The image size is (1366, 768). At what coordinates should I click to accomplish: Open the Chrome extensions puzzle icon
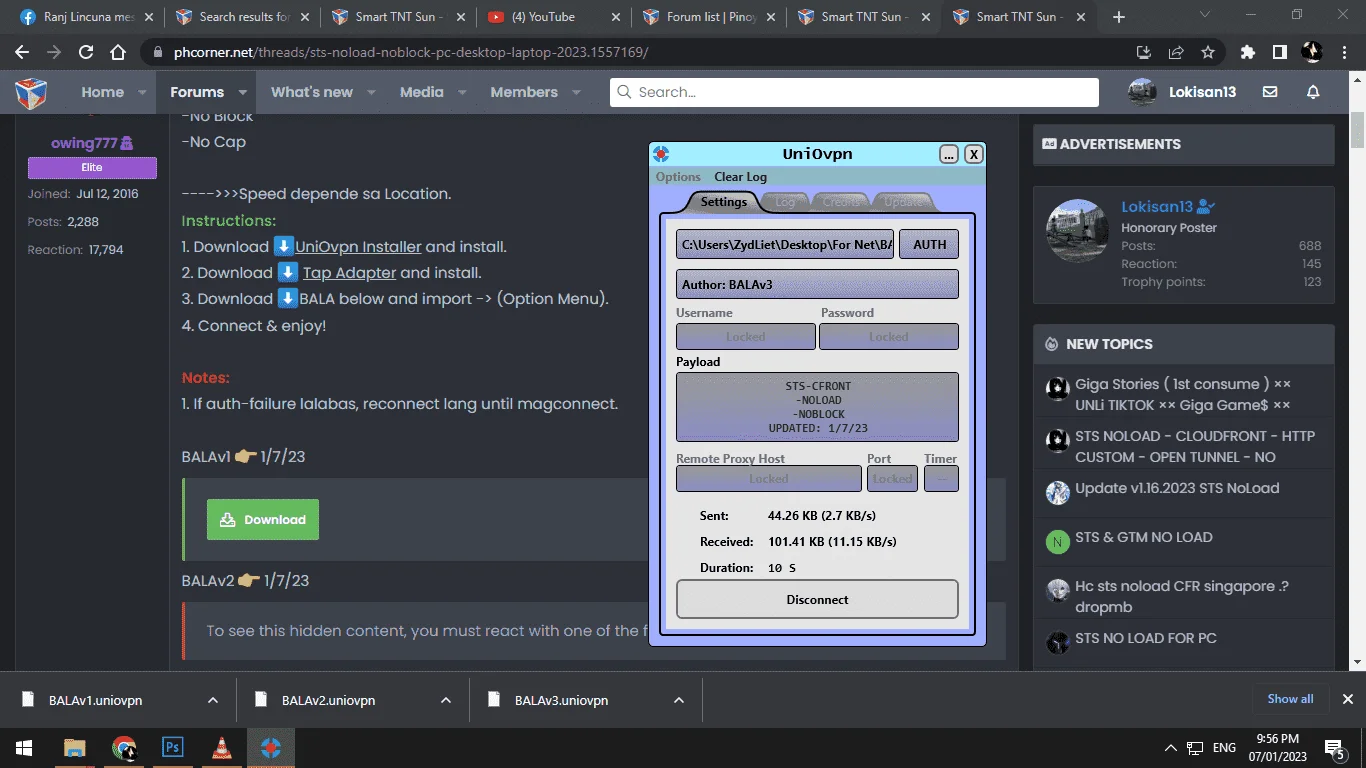click(1247, 52)
